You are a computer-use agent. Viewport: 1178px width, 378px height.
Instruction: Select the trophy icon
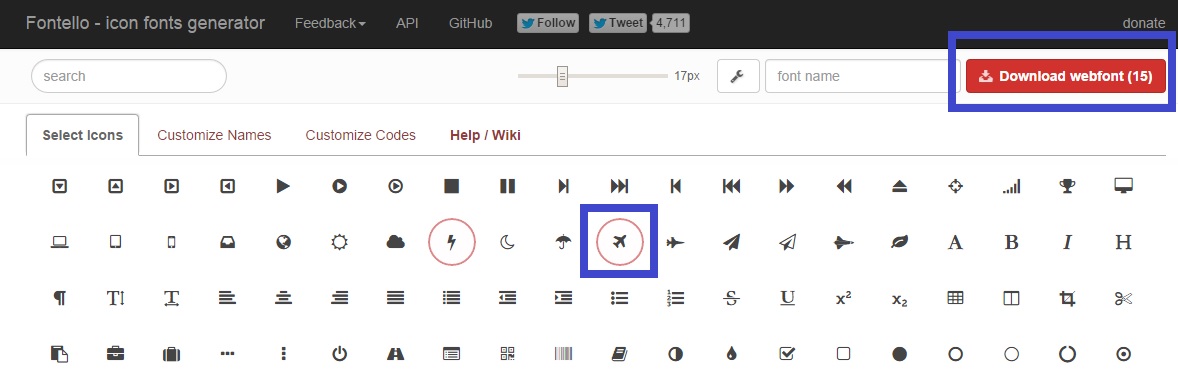point(1067,186)
